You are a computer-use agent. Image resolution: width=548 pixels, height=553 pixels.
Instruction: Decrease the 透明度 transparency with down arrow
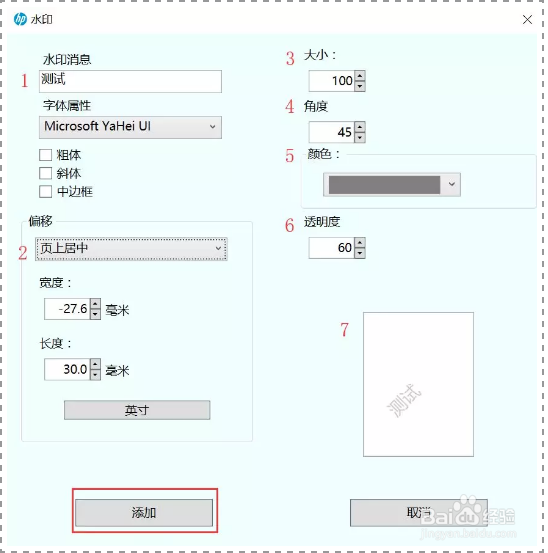click(x=360, y=253)
